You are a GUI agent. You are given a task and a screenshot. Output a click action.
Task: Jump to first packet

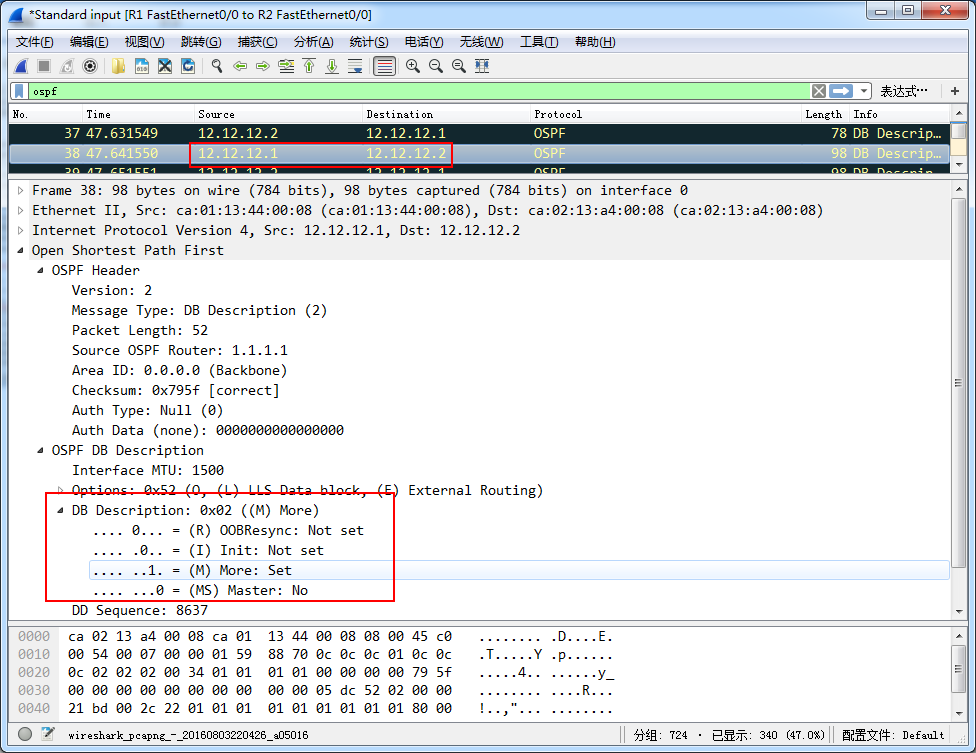309,66
